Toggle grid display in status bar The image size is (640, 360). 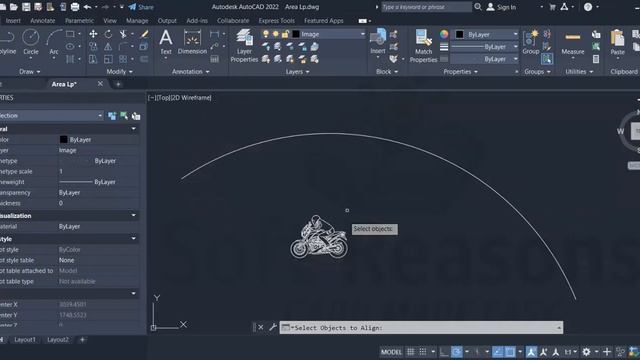pyautogui.click(x=411, y=352)
